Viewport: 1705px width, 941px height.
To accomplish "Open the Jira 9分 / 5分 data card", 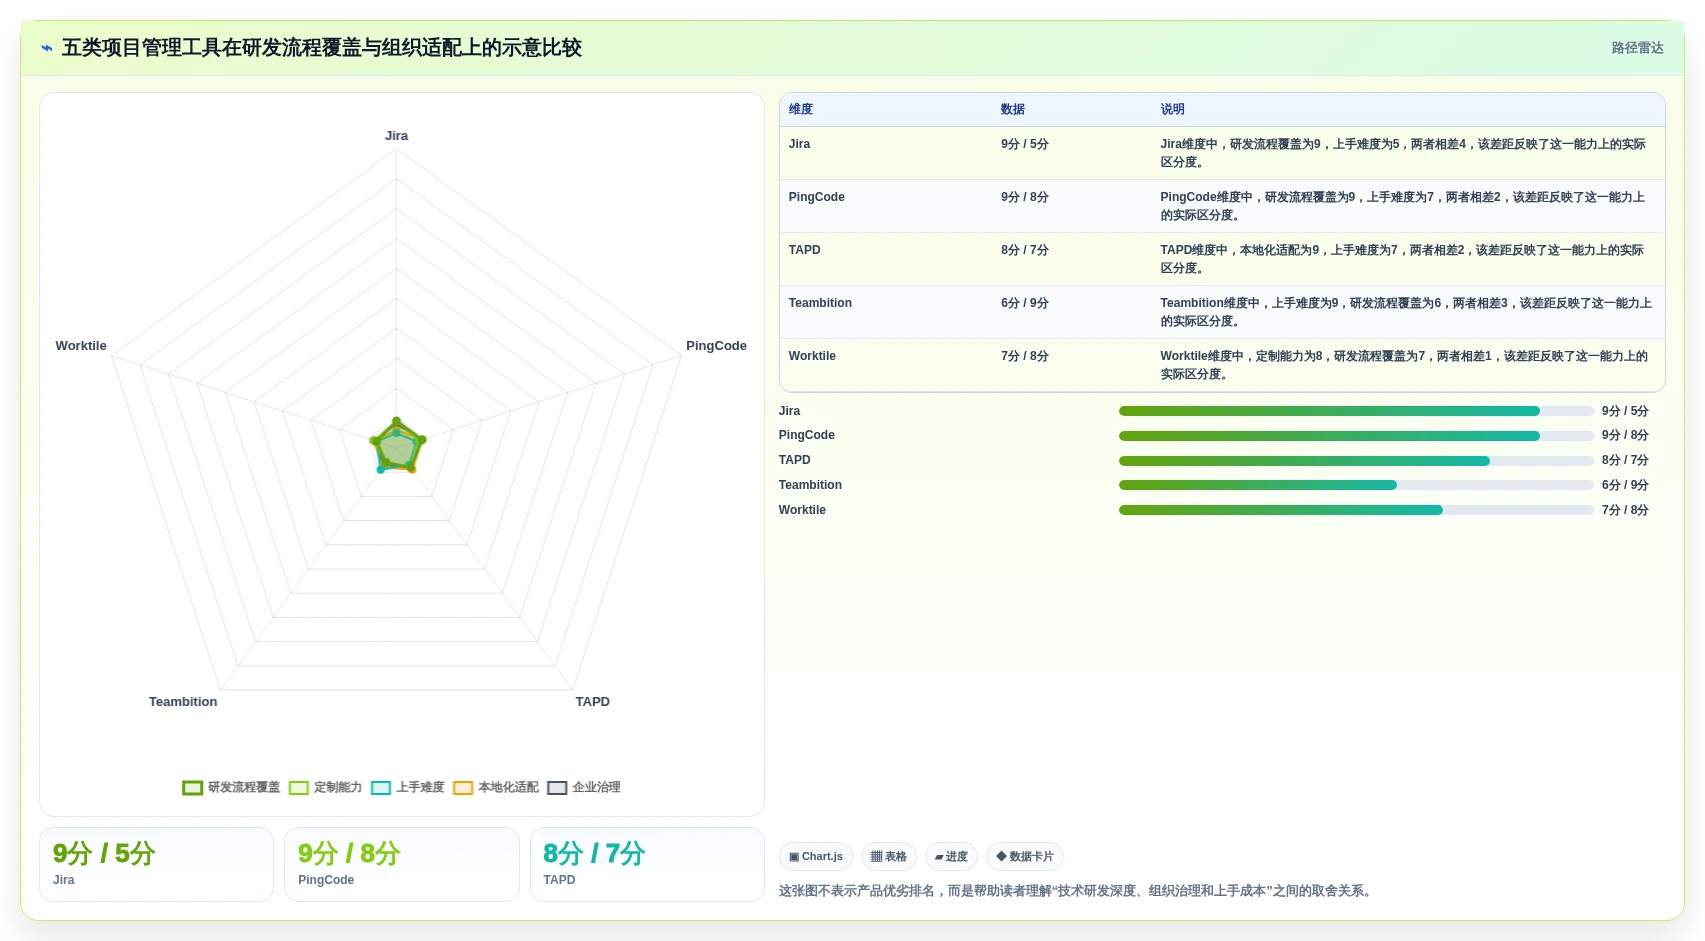I will [156, 864].
